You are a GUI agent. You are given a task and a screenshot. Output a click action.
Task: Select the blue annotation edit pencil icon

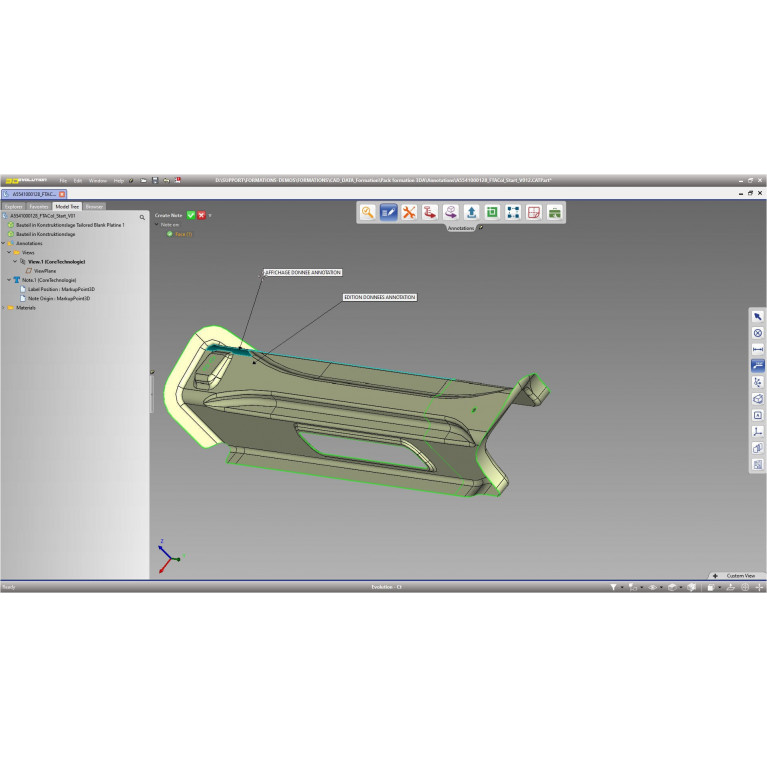click(388, 212)
